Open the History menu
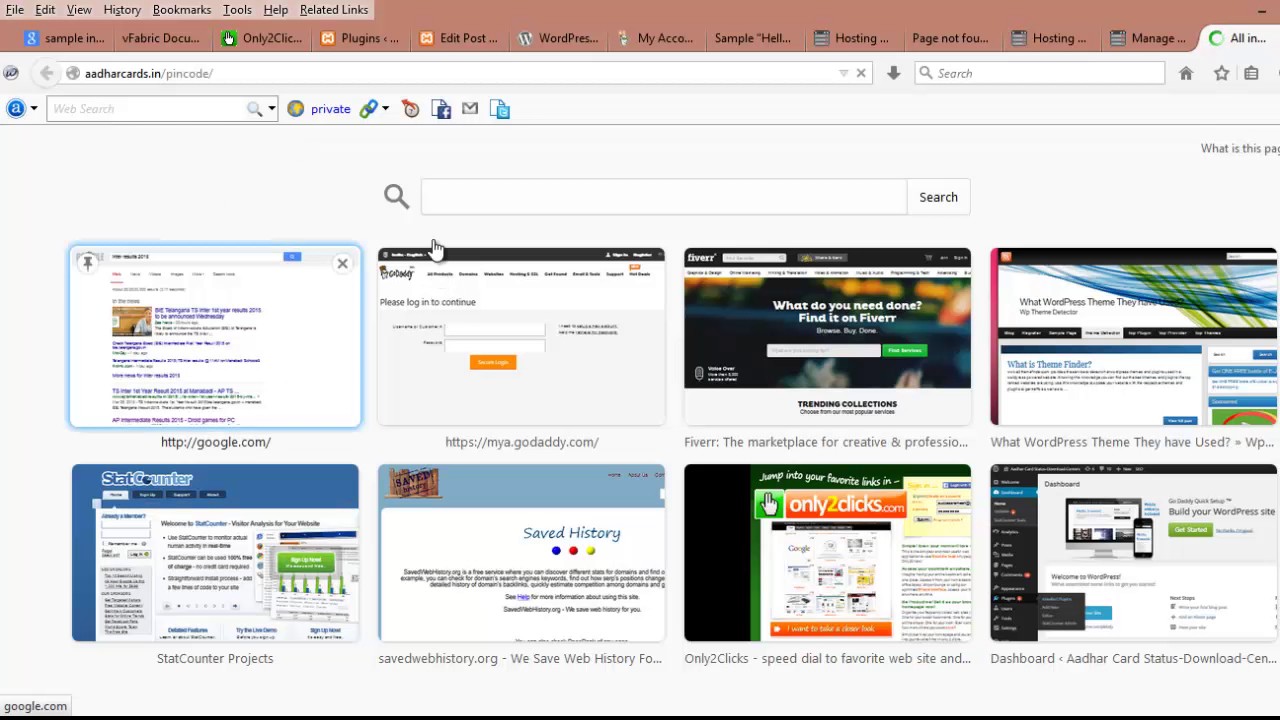Image resolution: width=1280 pixels, height=720 pixels. point(122,10)
